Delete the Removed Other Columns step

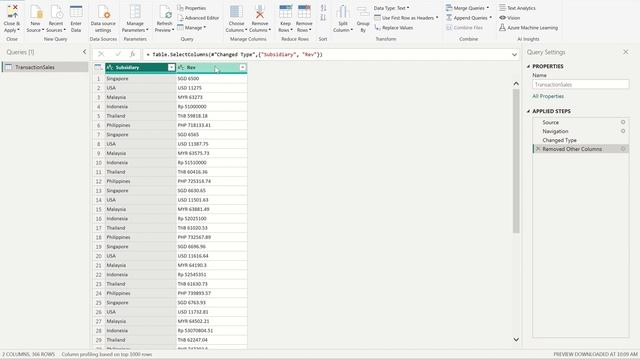tap(538, 149)
